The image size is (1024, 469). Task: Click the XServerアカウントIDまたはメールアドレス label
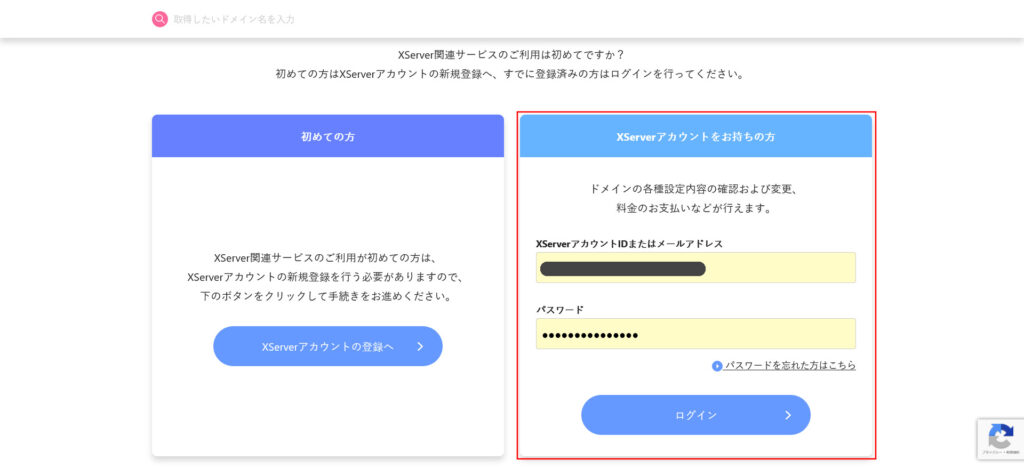[x=630, y=244]
